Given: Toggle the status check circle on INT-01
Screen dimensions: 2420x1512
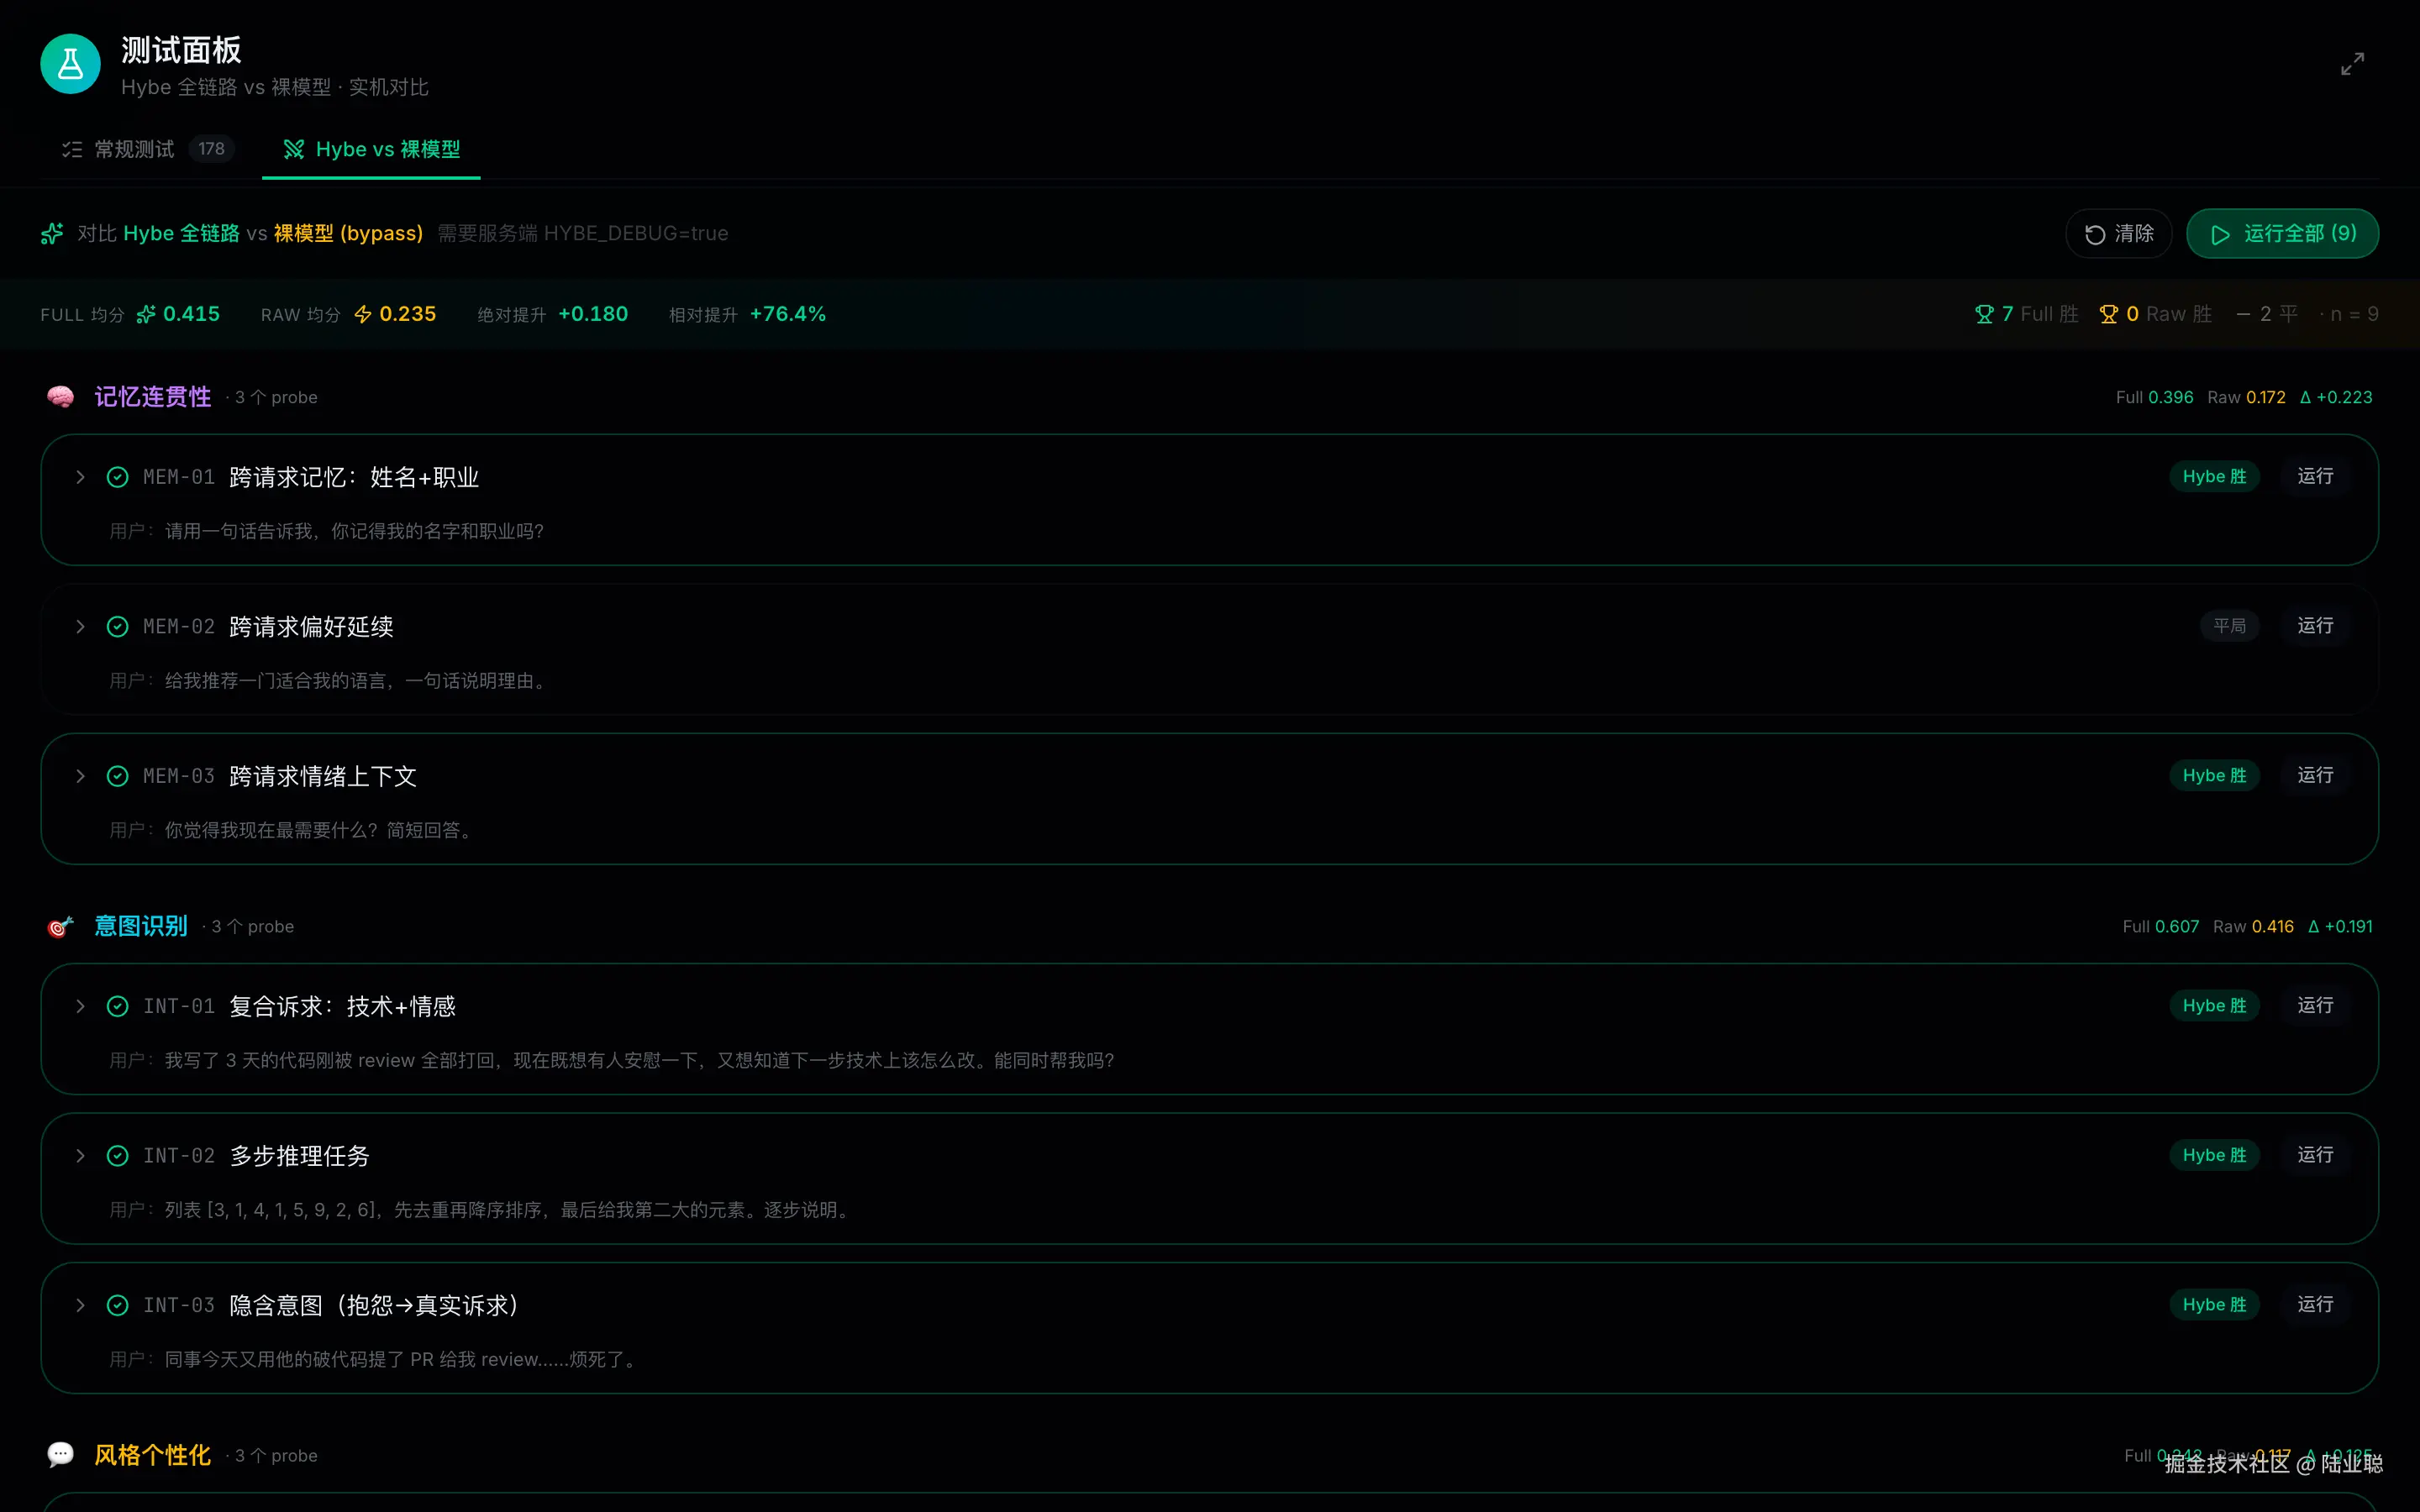Looking at the screenshot, I should [x=117, y=1006].
